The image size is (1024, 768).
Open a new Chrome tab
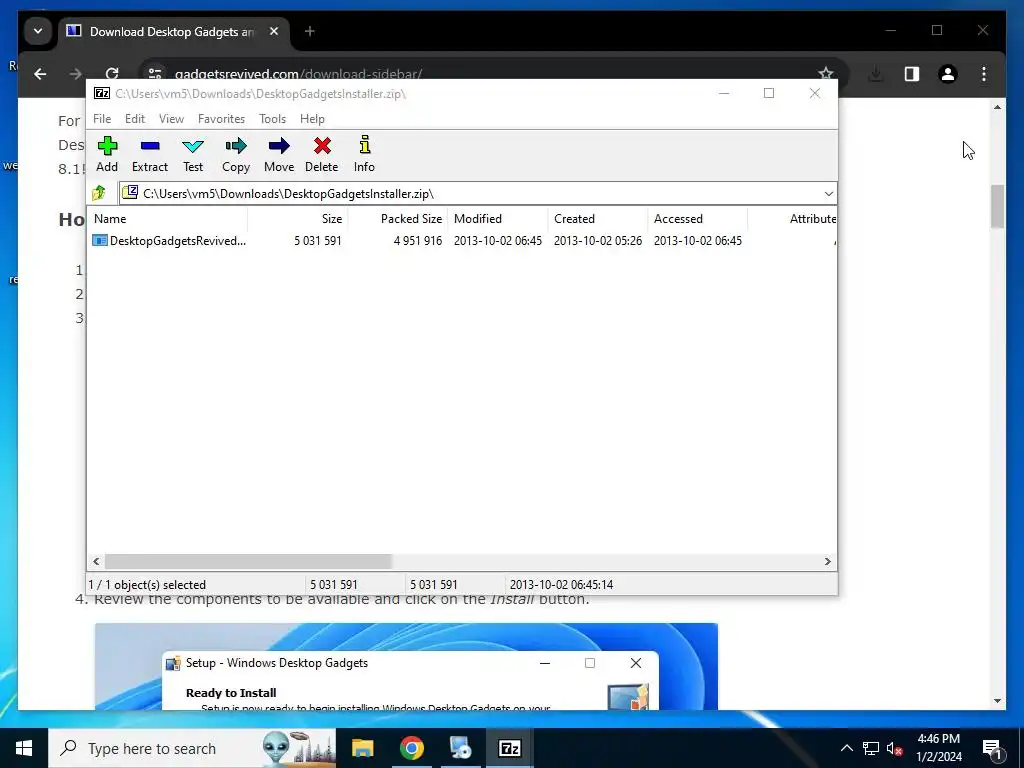(x=310, y=31)
